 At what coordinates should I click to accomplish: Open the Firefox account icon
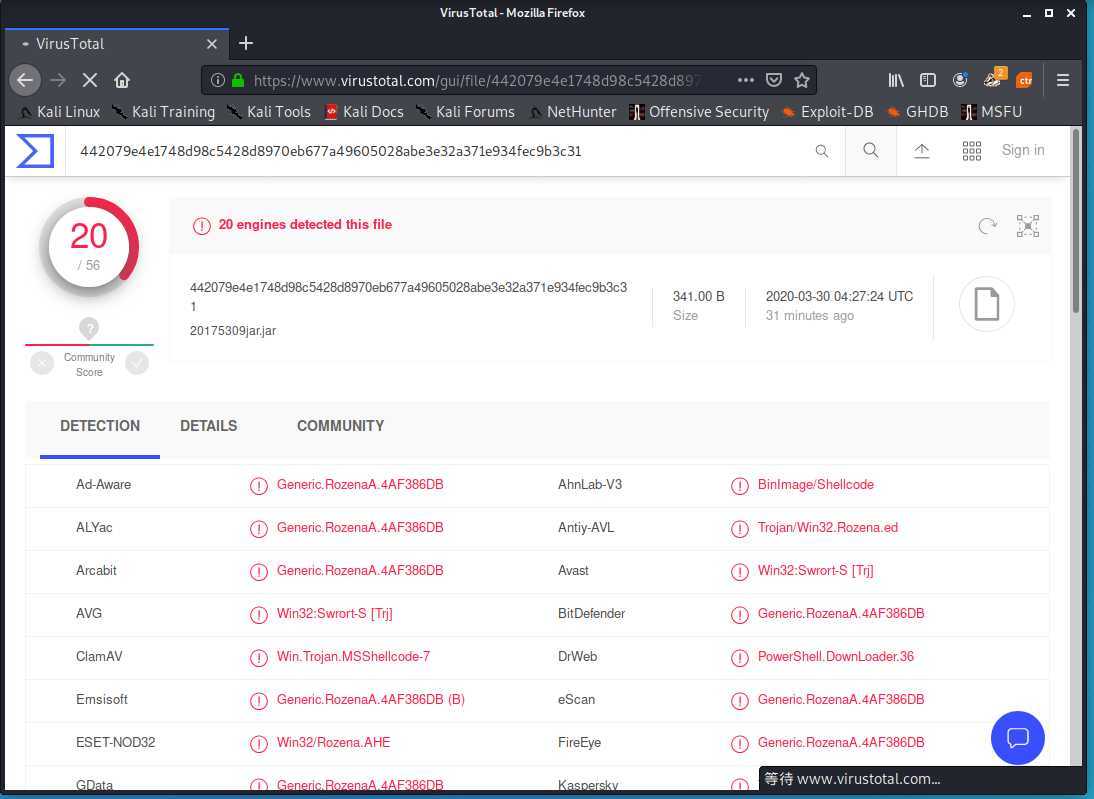pos(960,80)
